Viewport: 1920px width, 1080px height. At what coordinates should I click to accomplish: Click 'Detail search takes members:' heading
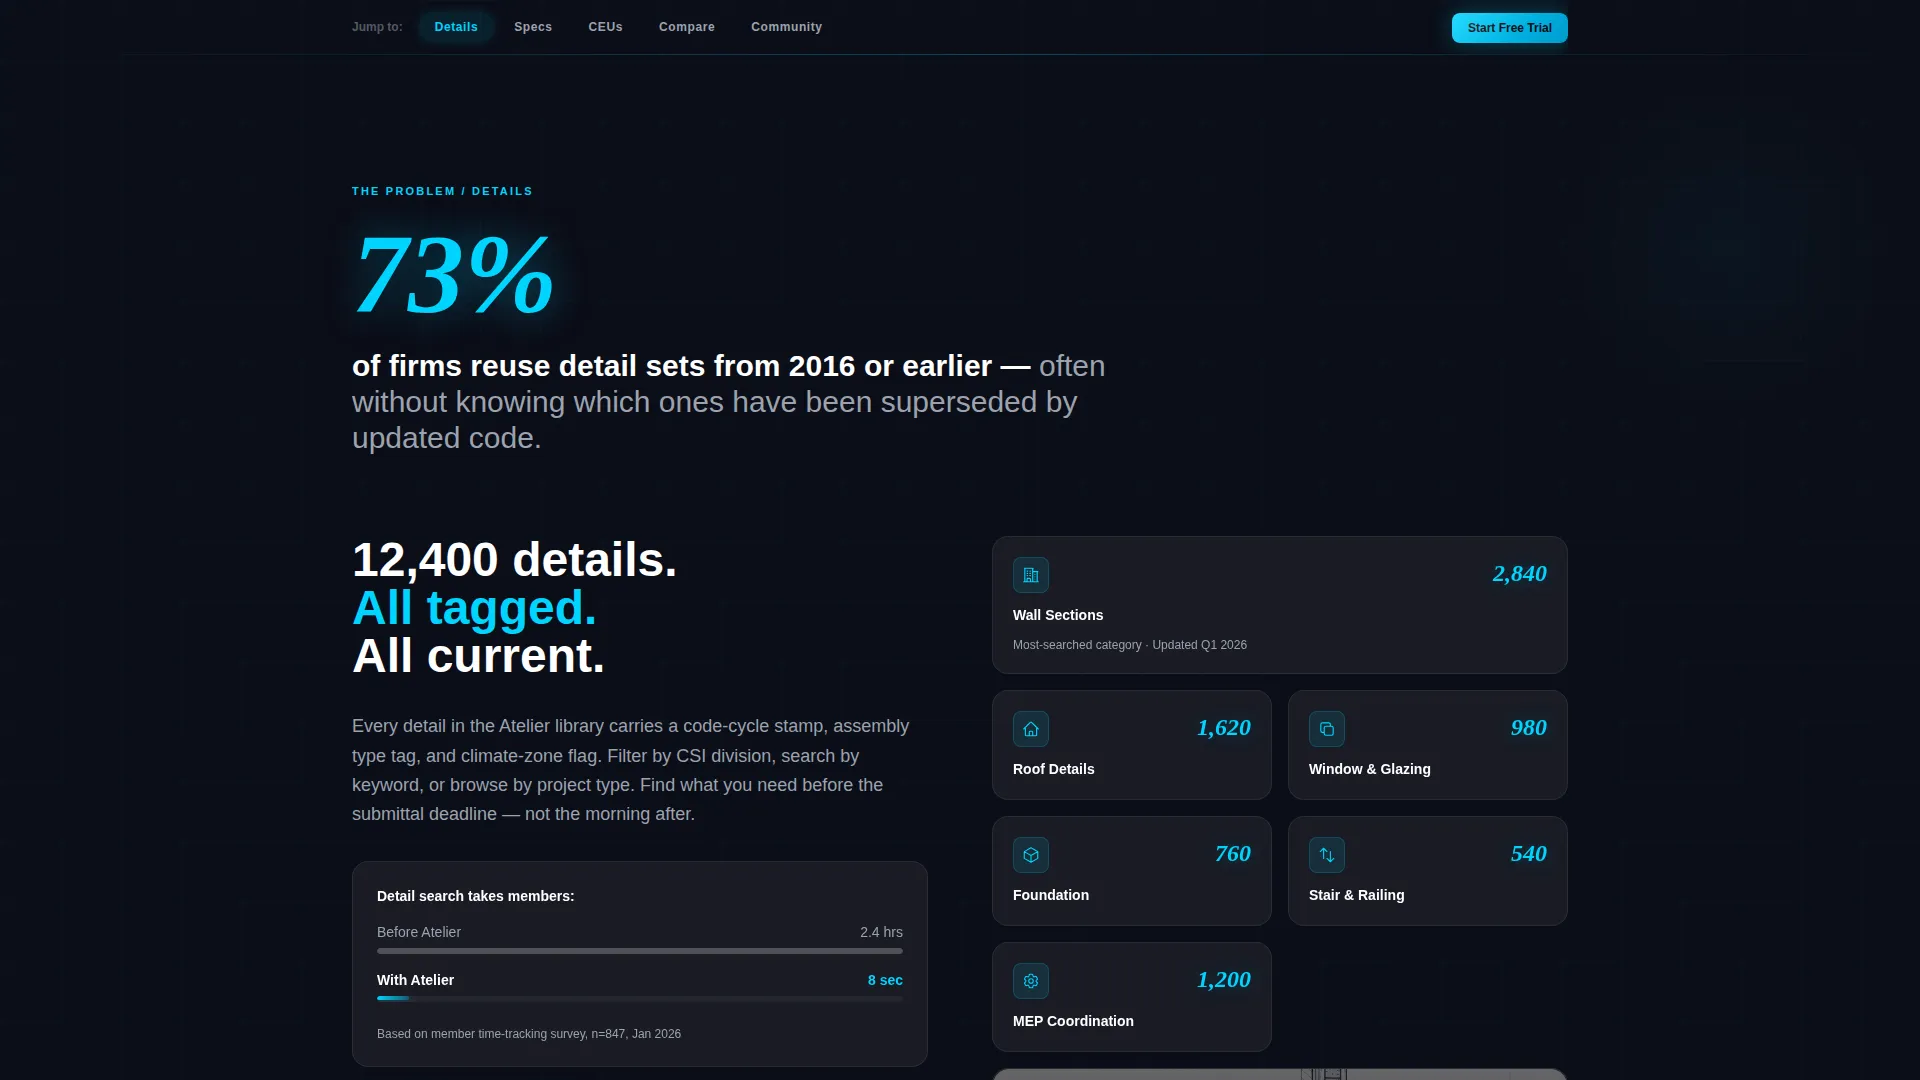476,896
